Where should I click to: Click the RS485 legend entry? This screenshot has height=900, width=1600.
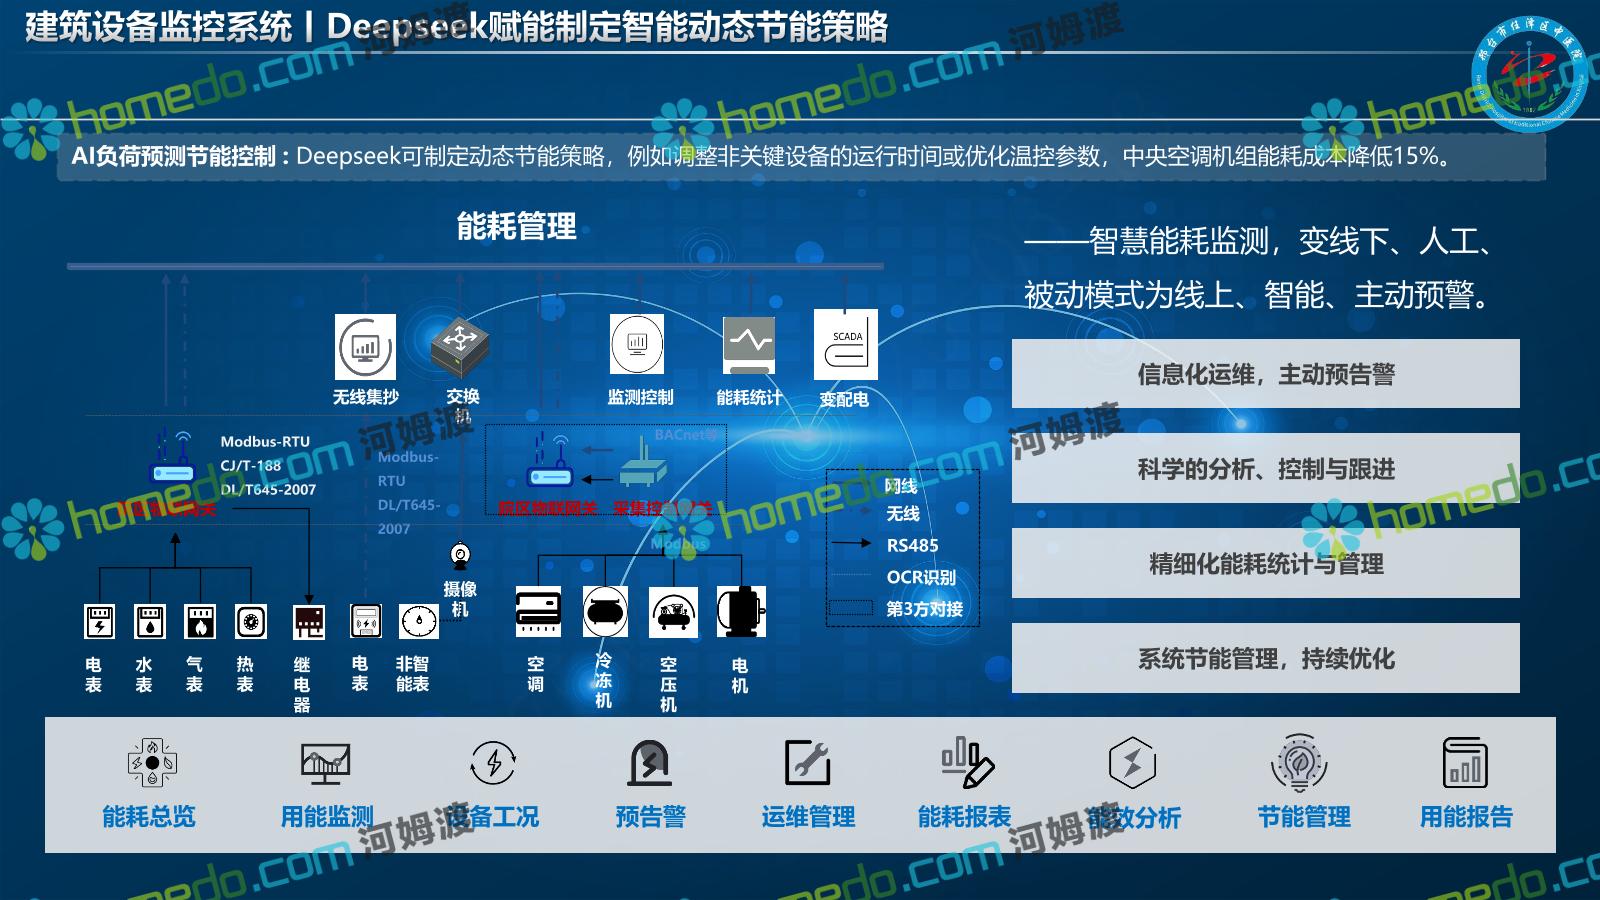coord(912,545)
